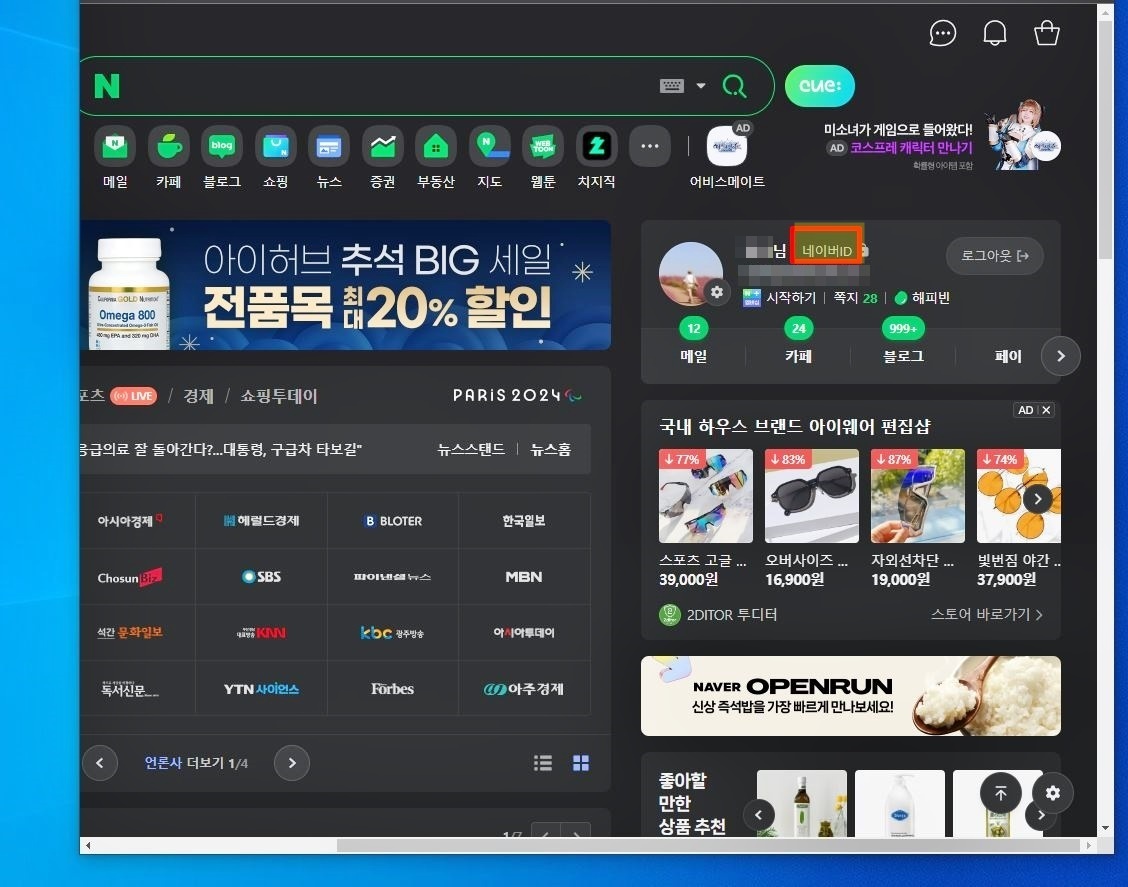1128x887 pixels.
Task: Open the 지도 shortcut icon
Action: [489, 146]
